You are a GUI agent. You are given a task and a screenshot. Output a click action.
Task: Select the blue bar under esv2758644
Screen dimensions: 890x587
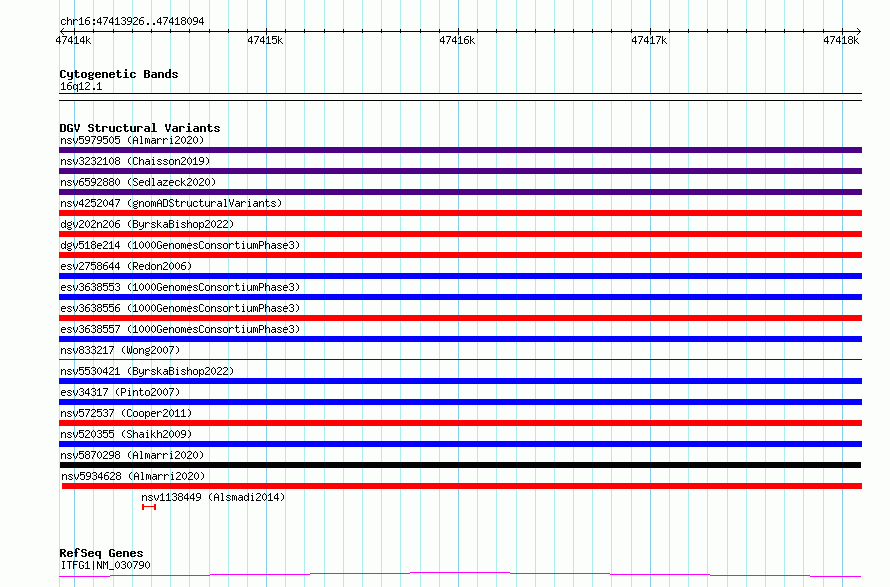point(460,276)
